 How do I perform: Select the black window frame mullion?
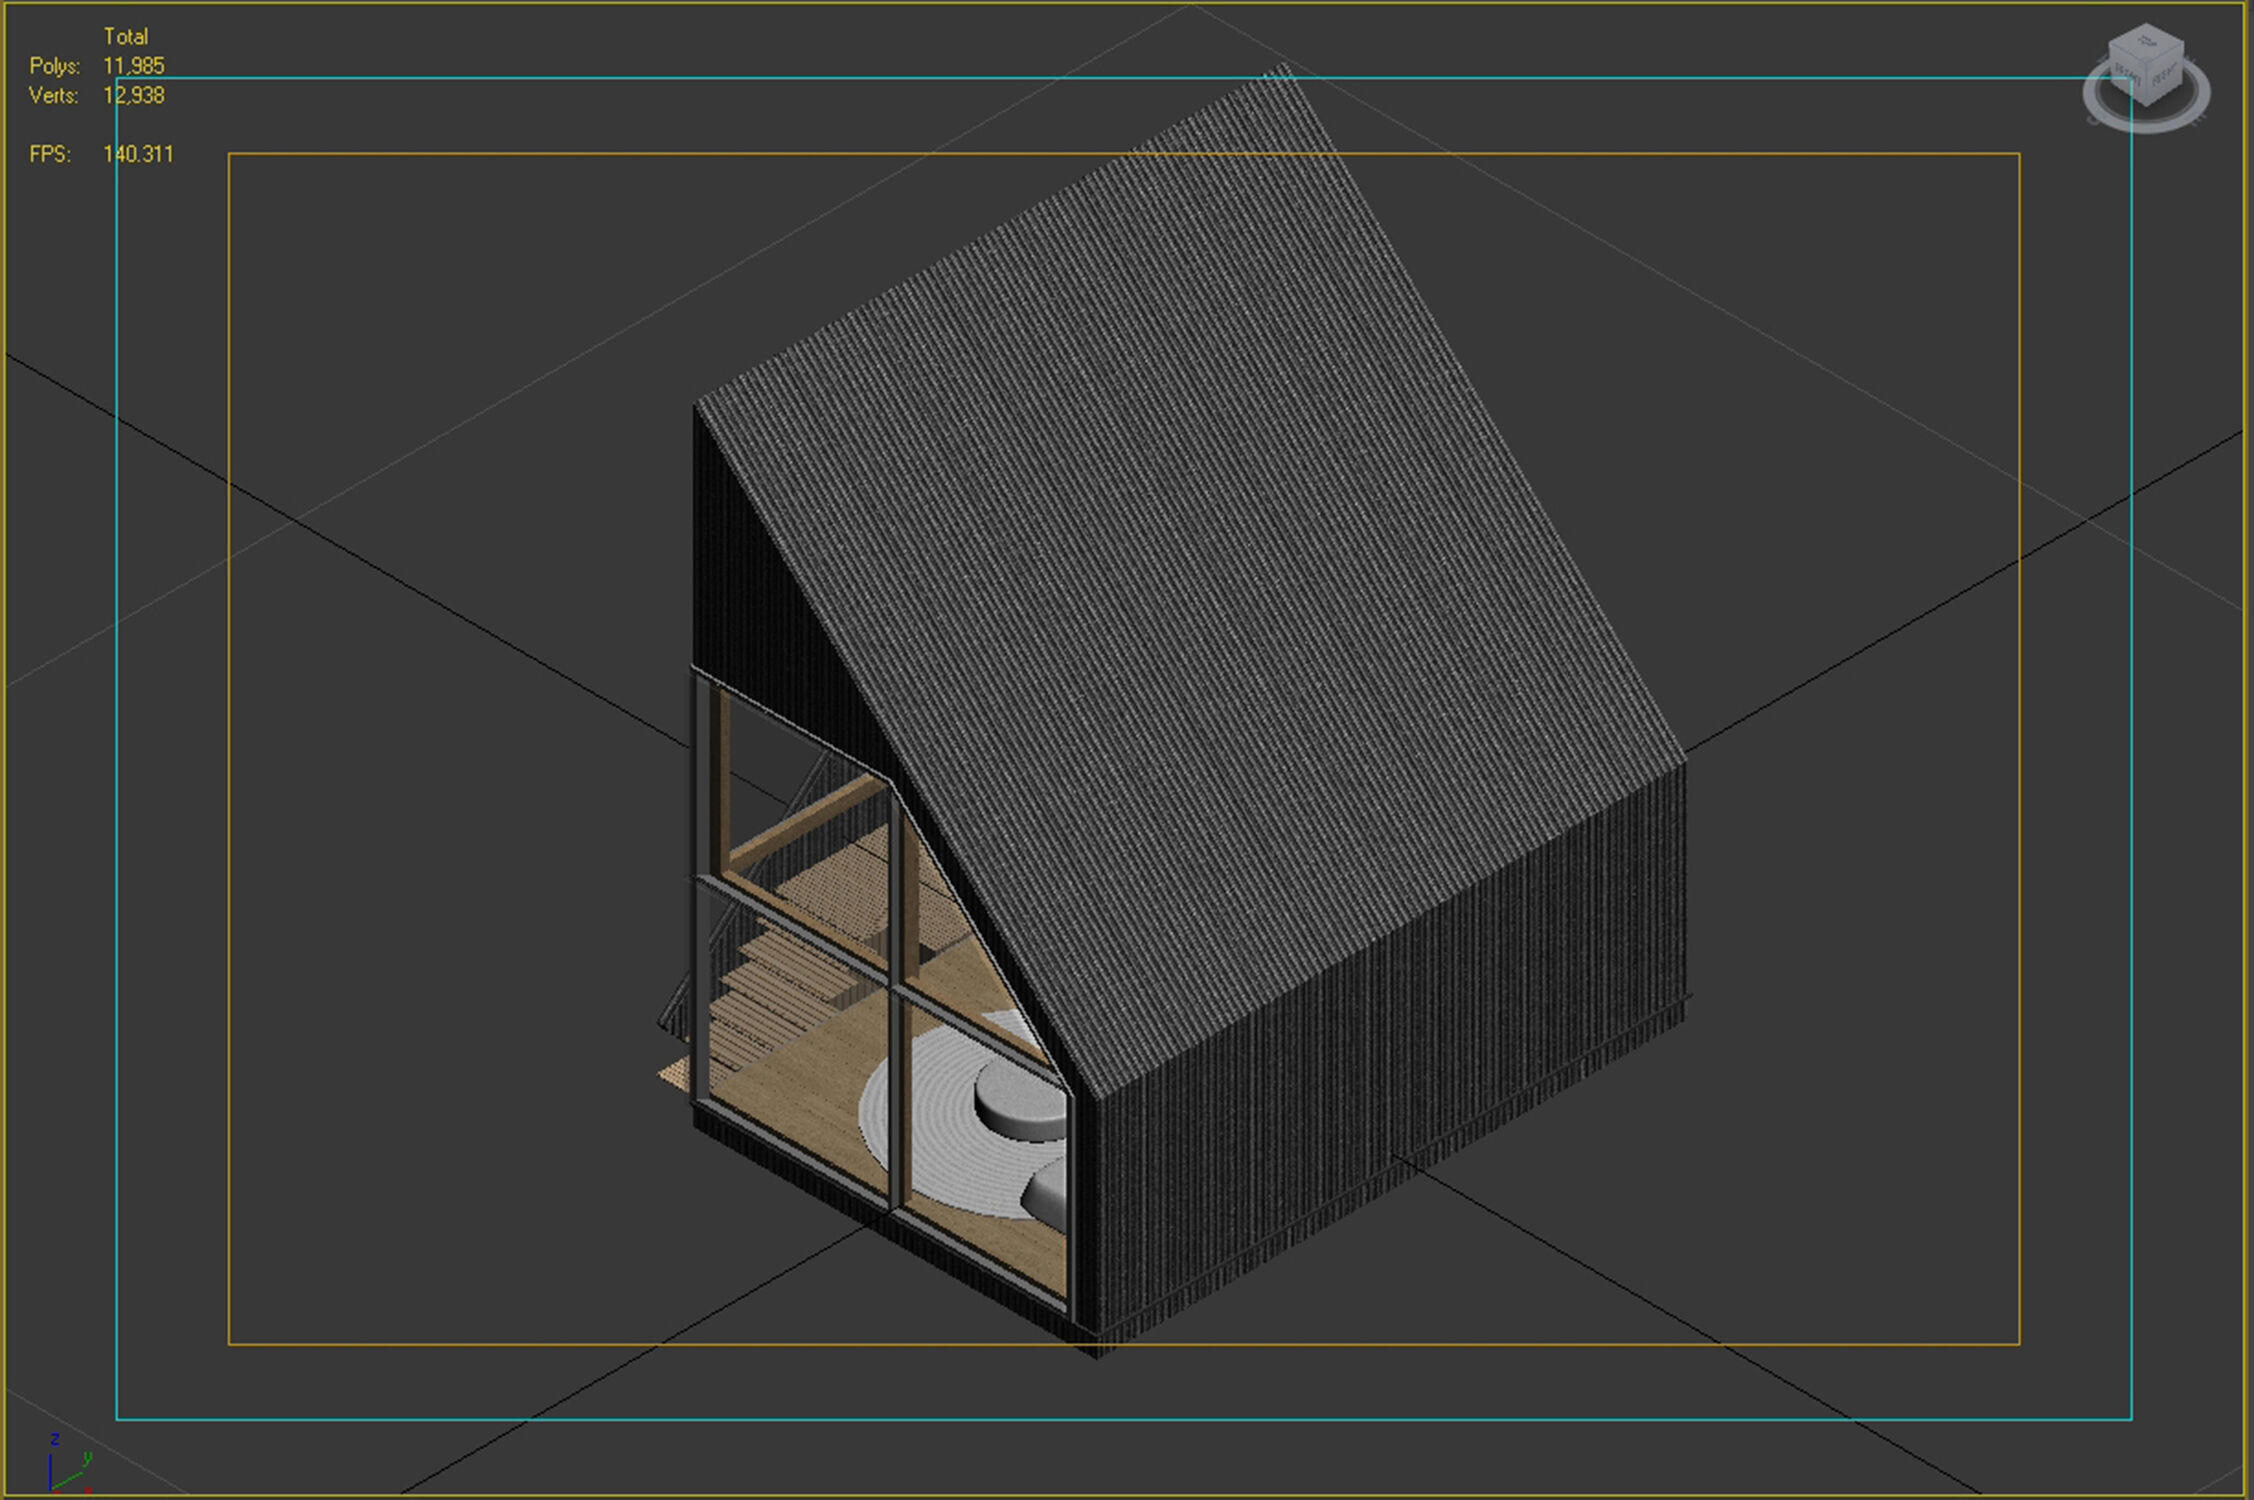(897, 1000)
